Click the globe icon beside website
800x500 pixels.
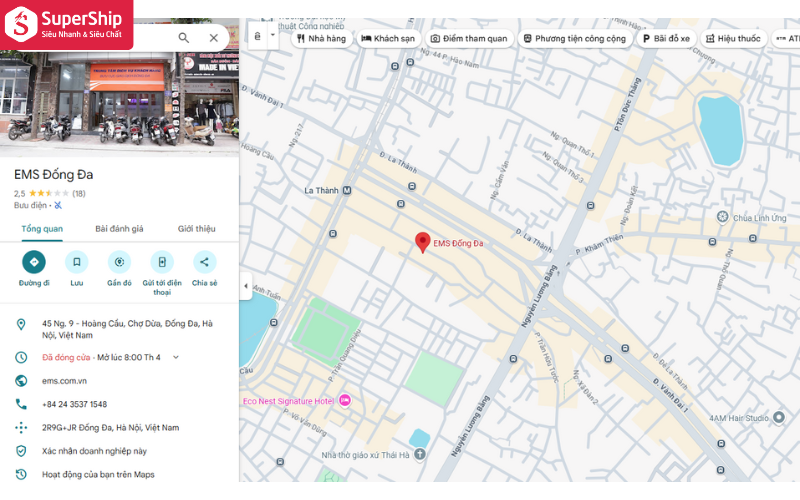pos(21,381)
